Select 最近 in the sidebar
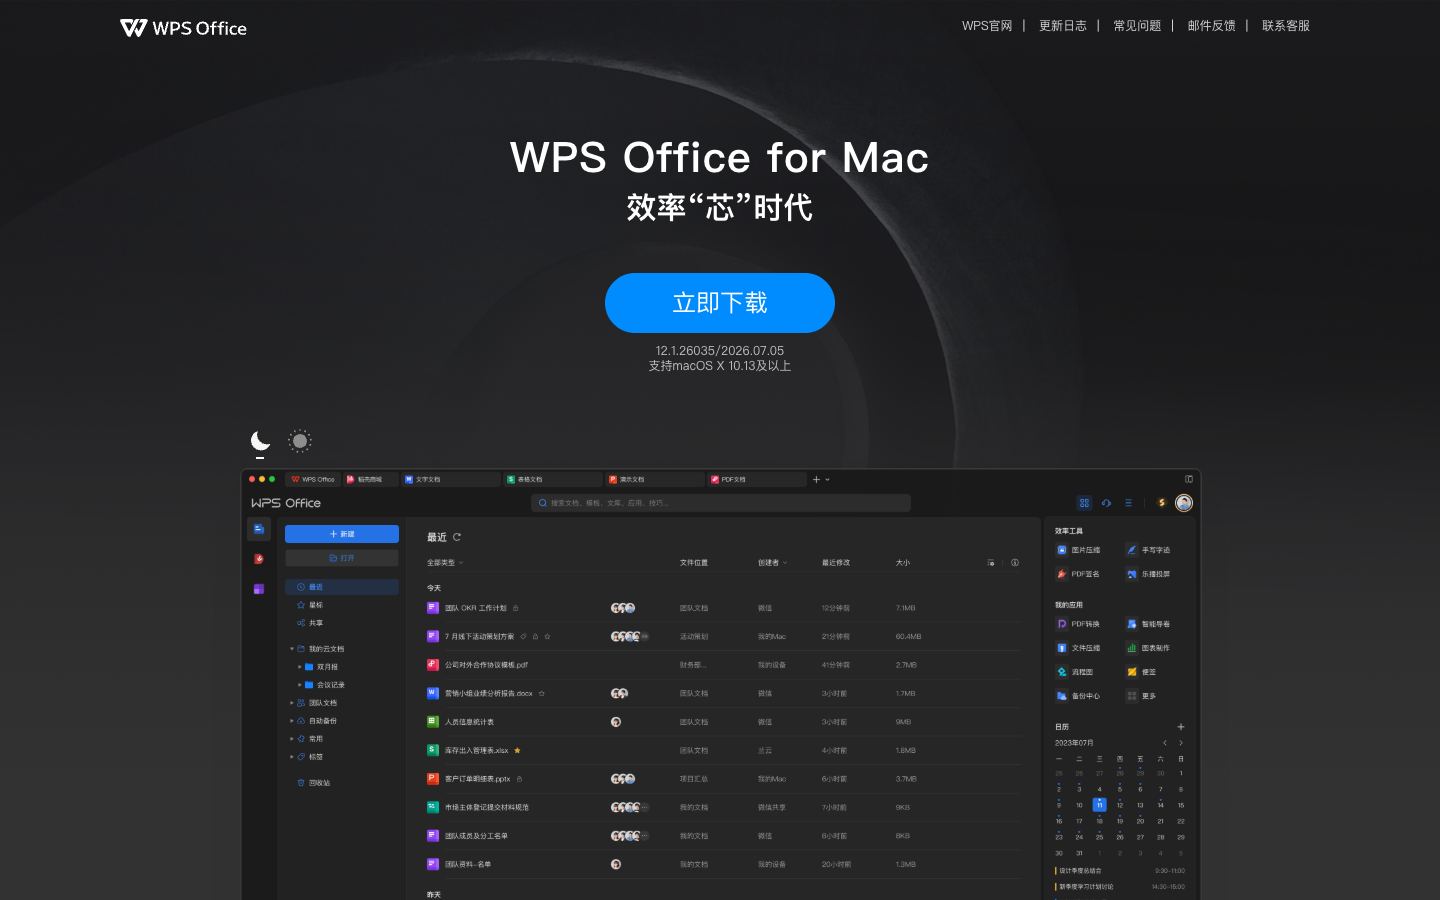This screenshot has height=900, width=1440. click(342, 587)
